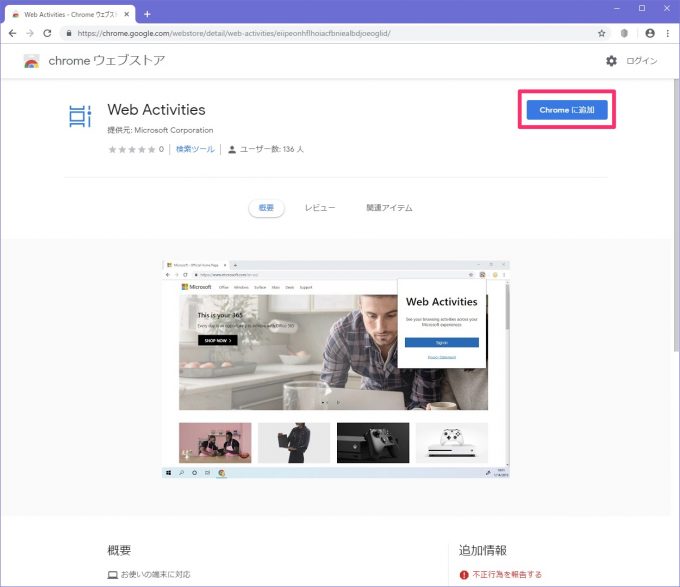This screenshot has width=680, height=587.
Task: Open the 検索ツール category link
Action: click(195, 149)
